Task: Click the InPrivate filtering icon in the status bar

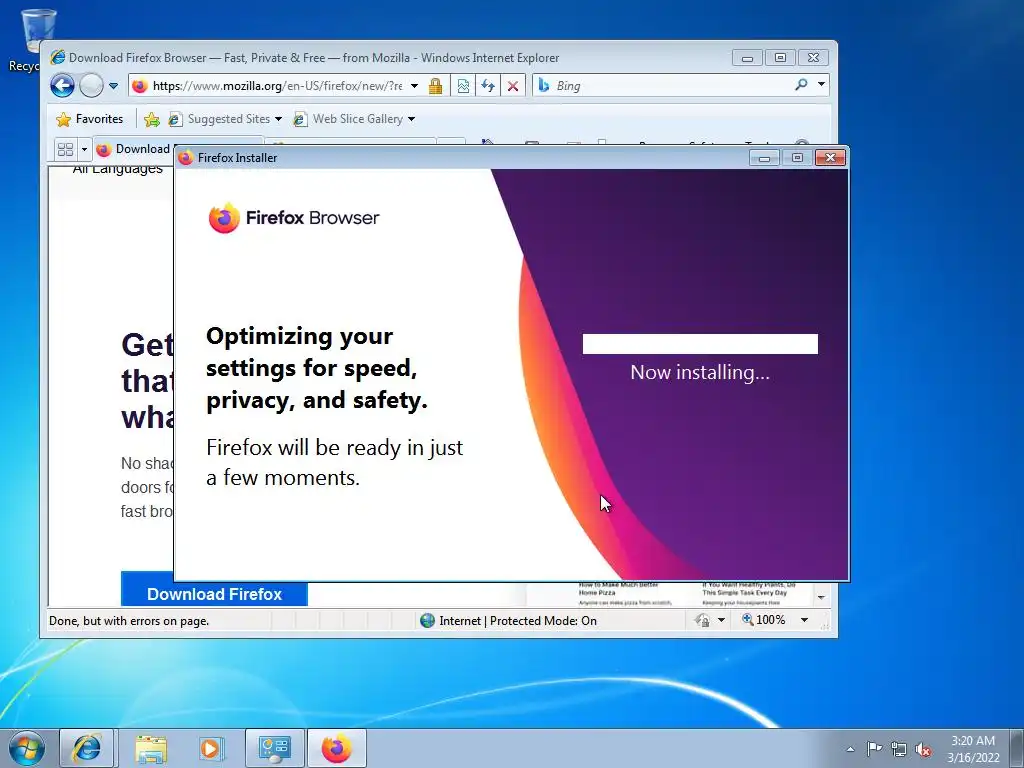Action: tap(703, 620)
